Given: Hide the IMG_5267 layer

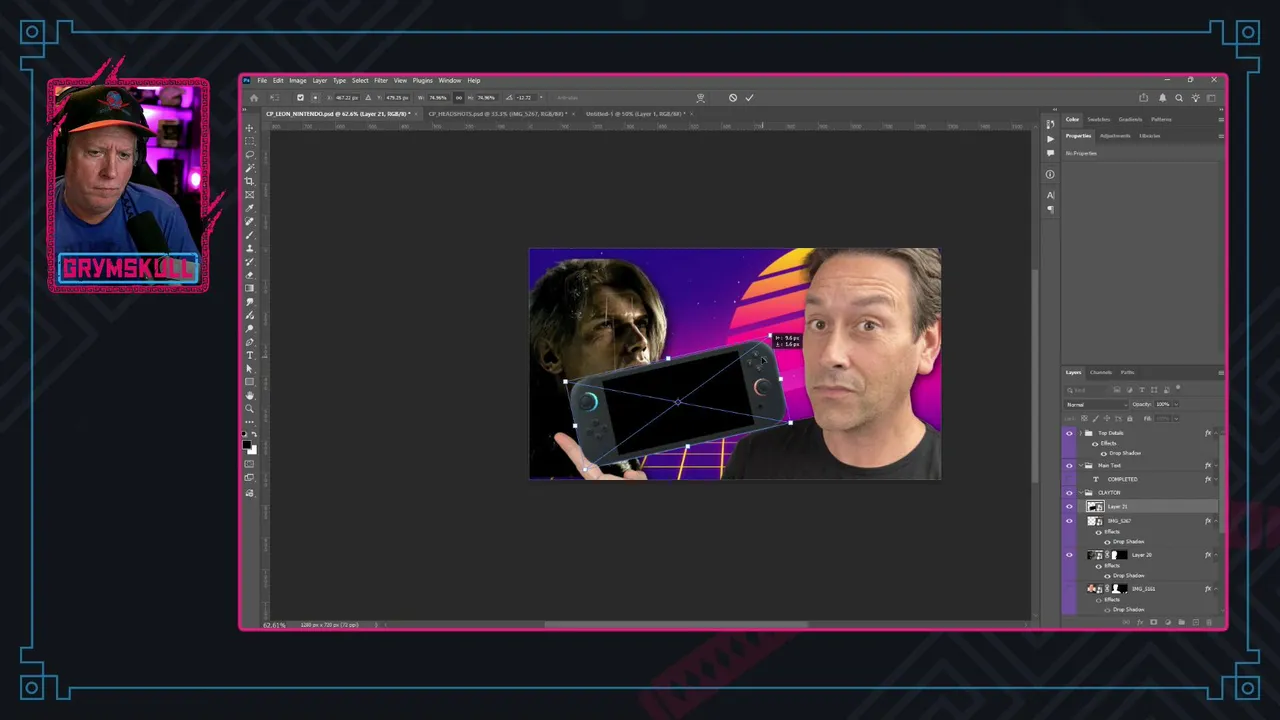Looking at the screenshot, I should pyautogui.click(x=1070, y=521).
